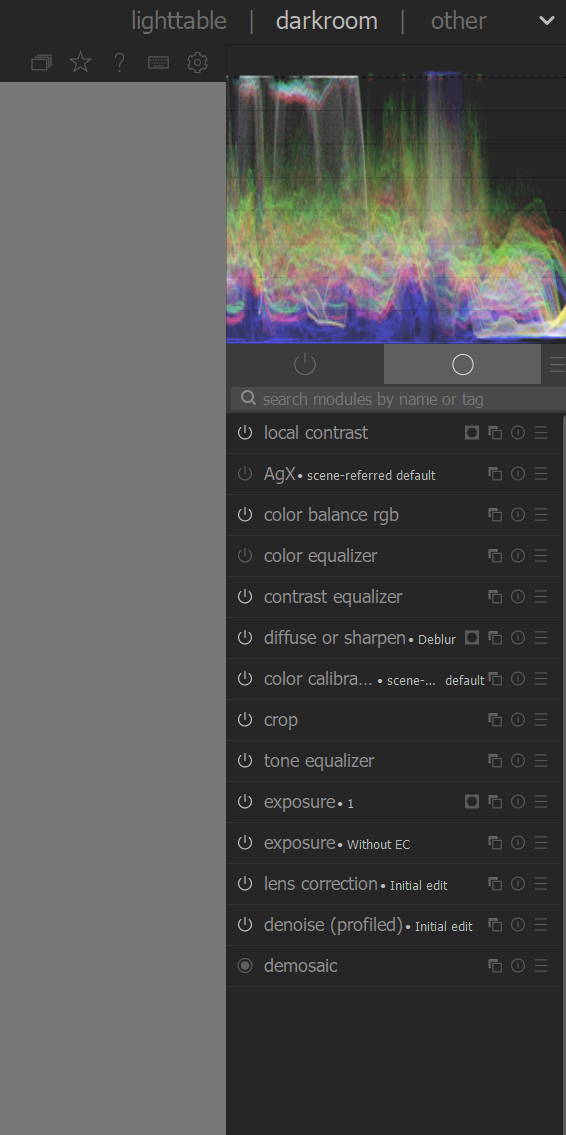
Task: Click the module list scrollbar
Action: point(564,701)
